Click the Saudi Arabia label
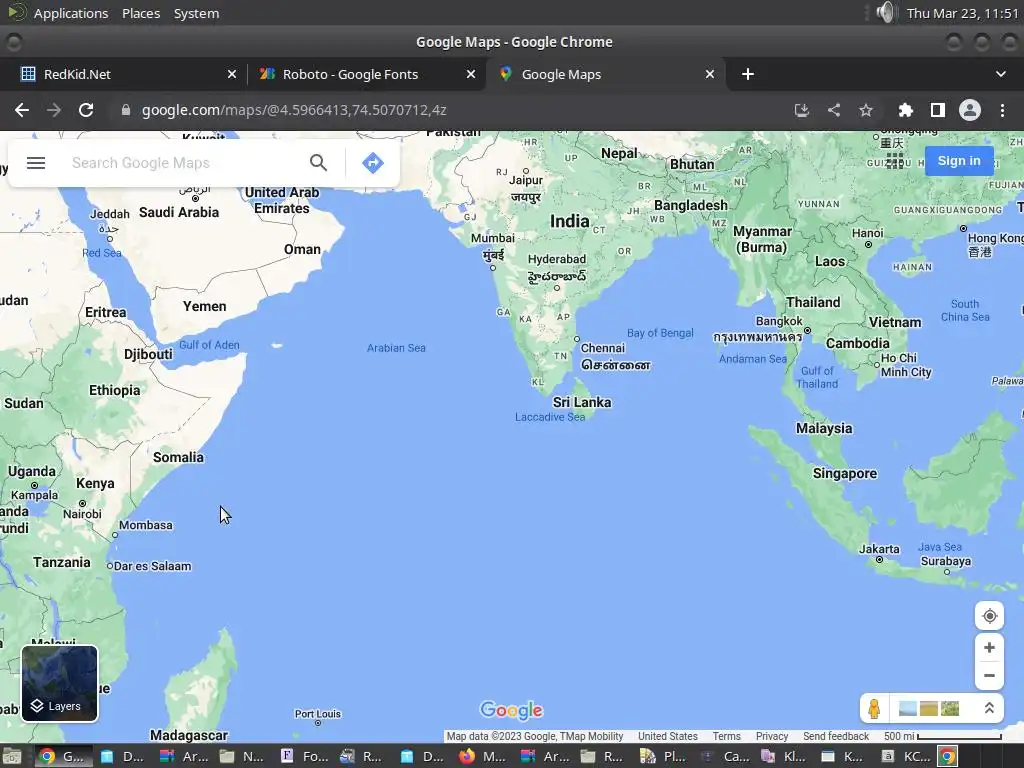The width and height of the screenshot is (1024, 768). pos(179,212)
